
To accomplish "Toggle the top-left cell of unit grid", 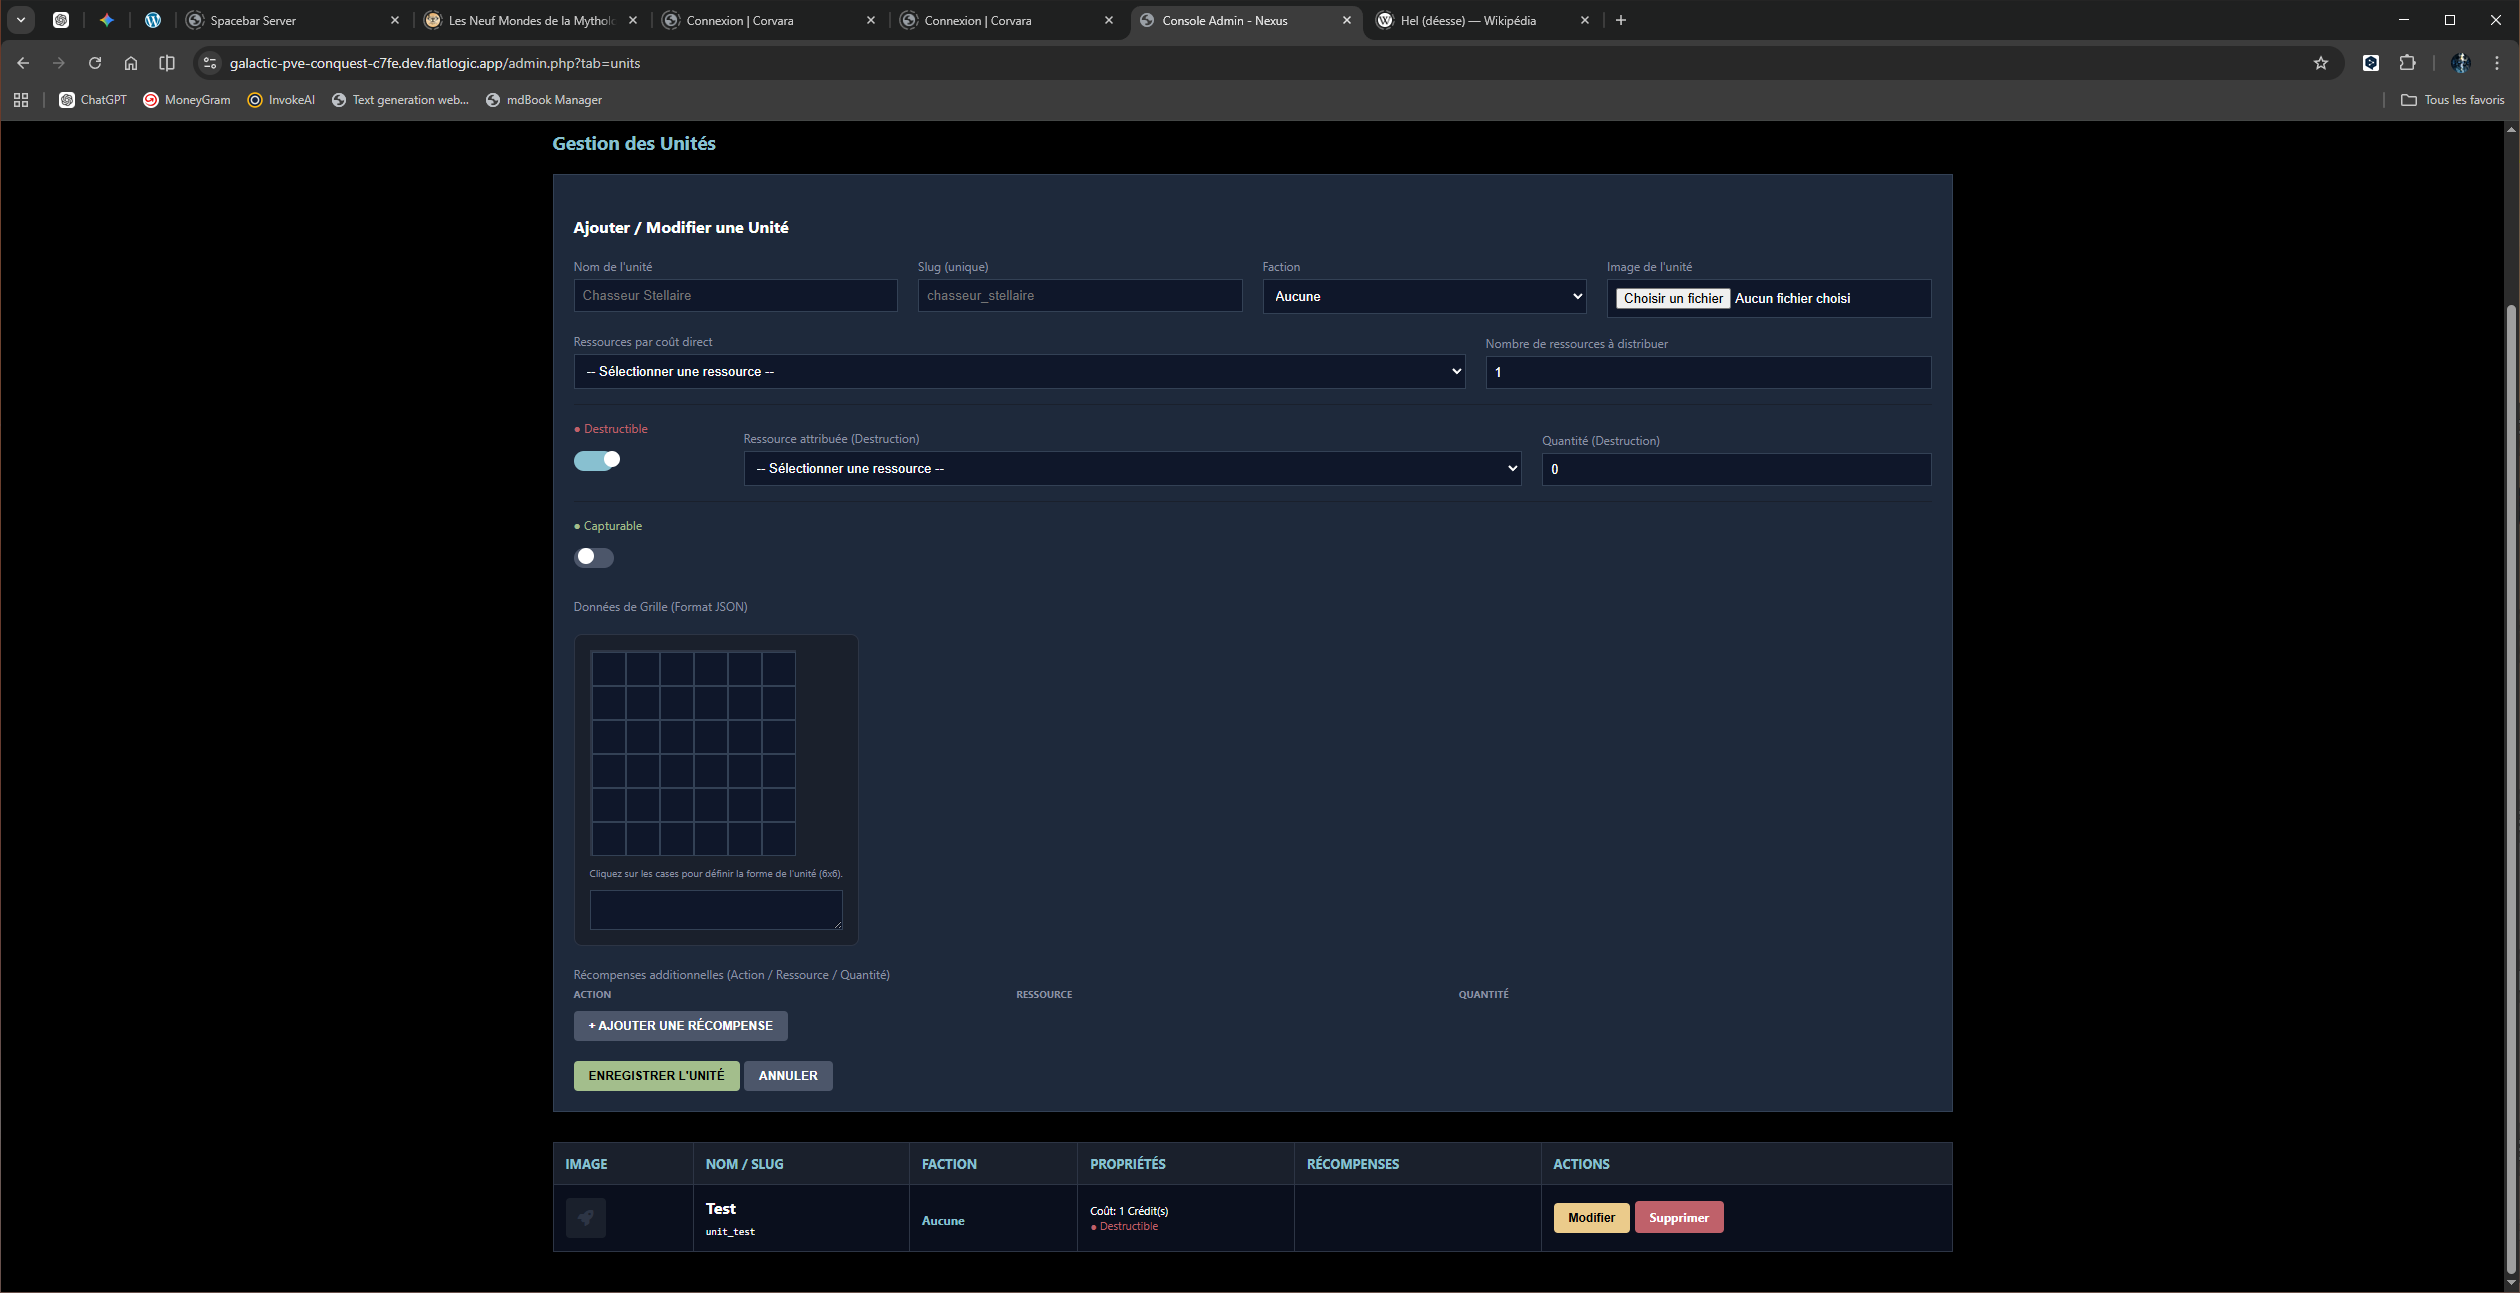I will coord(609,669).
